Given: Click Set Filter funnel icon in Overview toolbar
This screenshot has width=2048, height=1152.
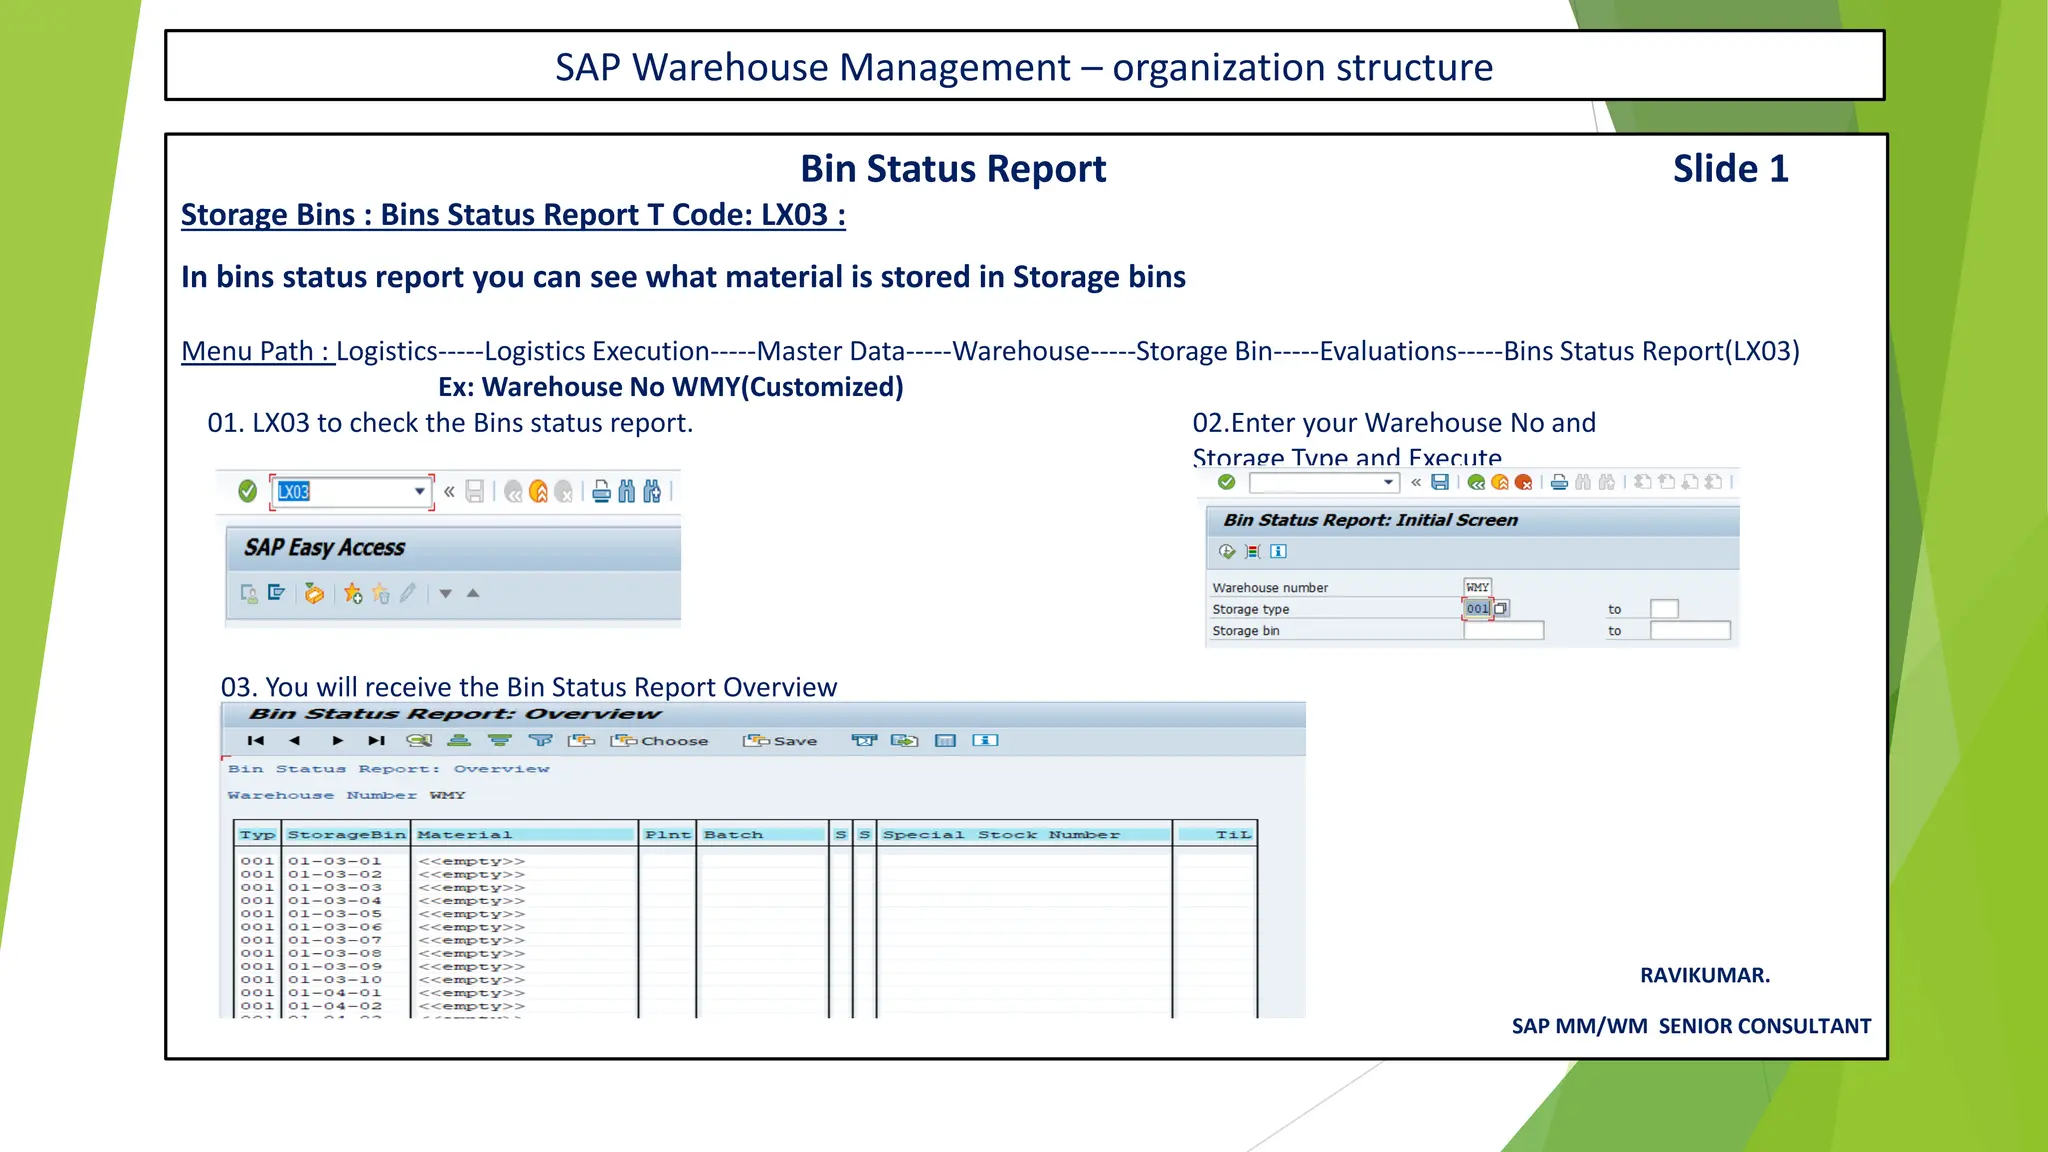Looking at the screenshot, I should 541,741.
